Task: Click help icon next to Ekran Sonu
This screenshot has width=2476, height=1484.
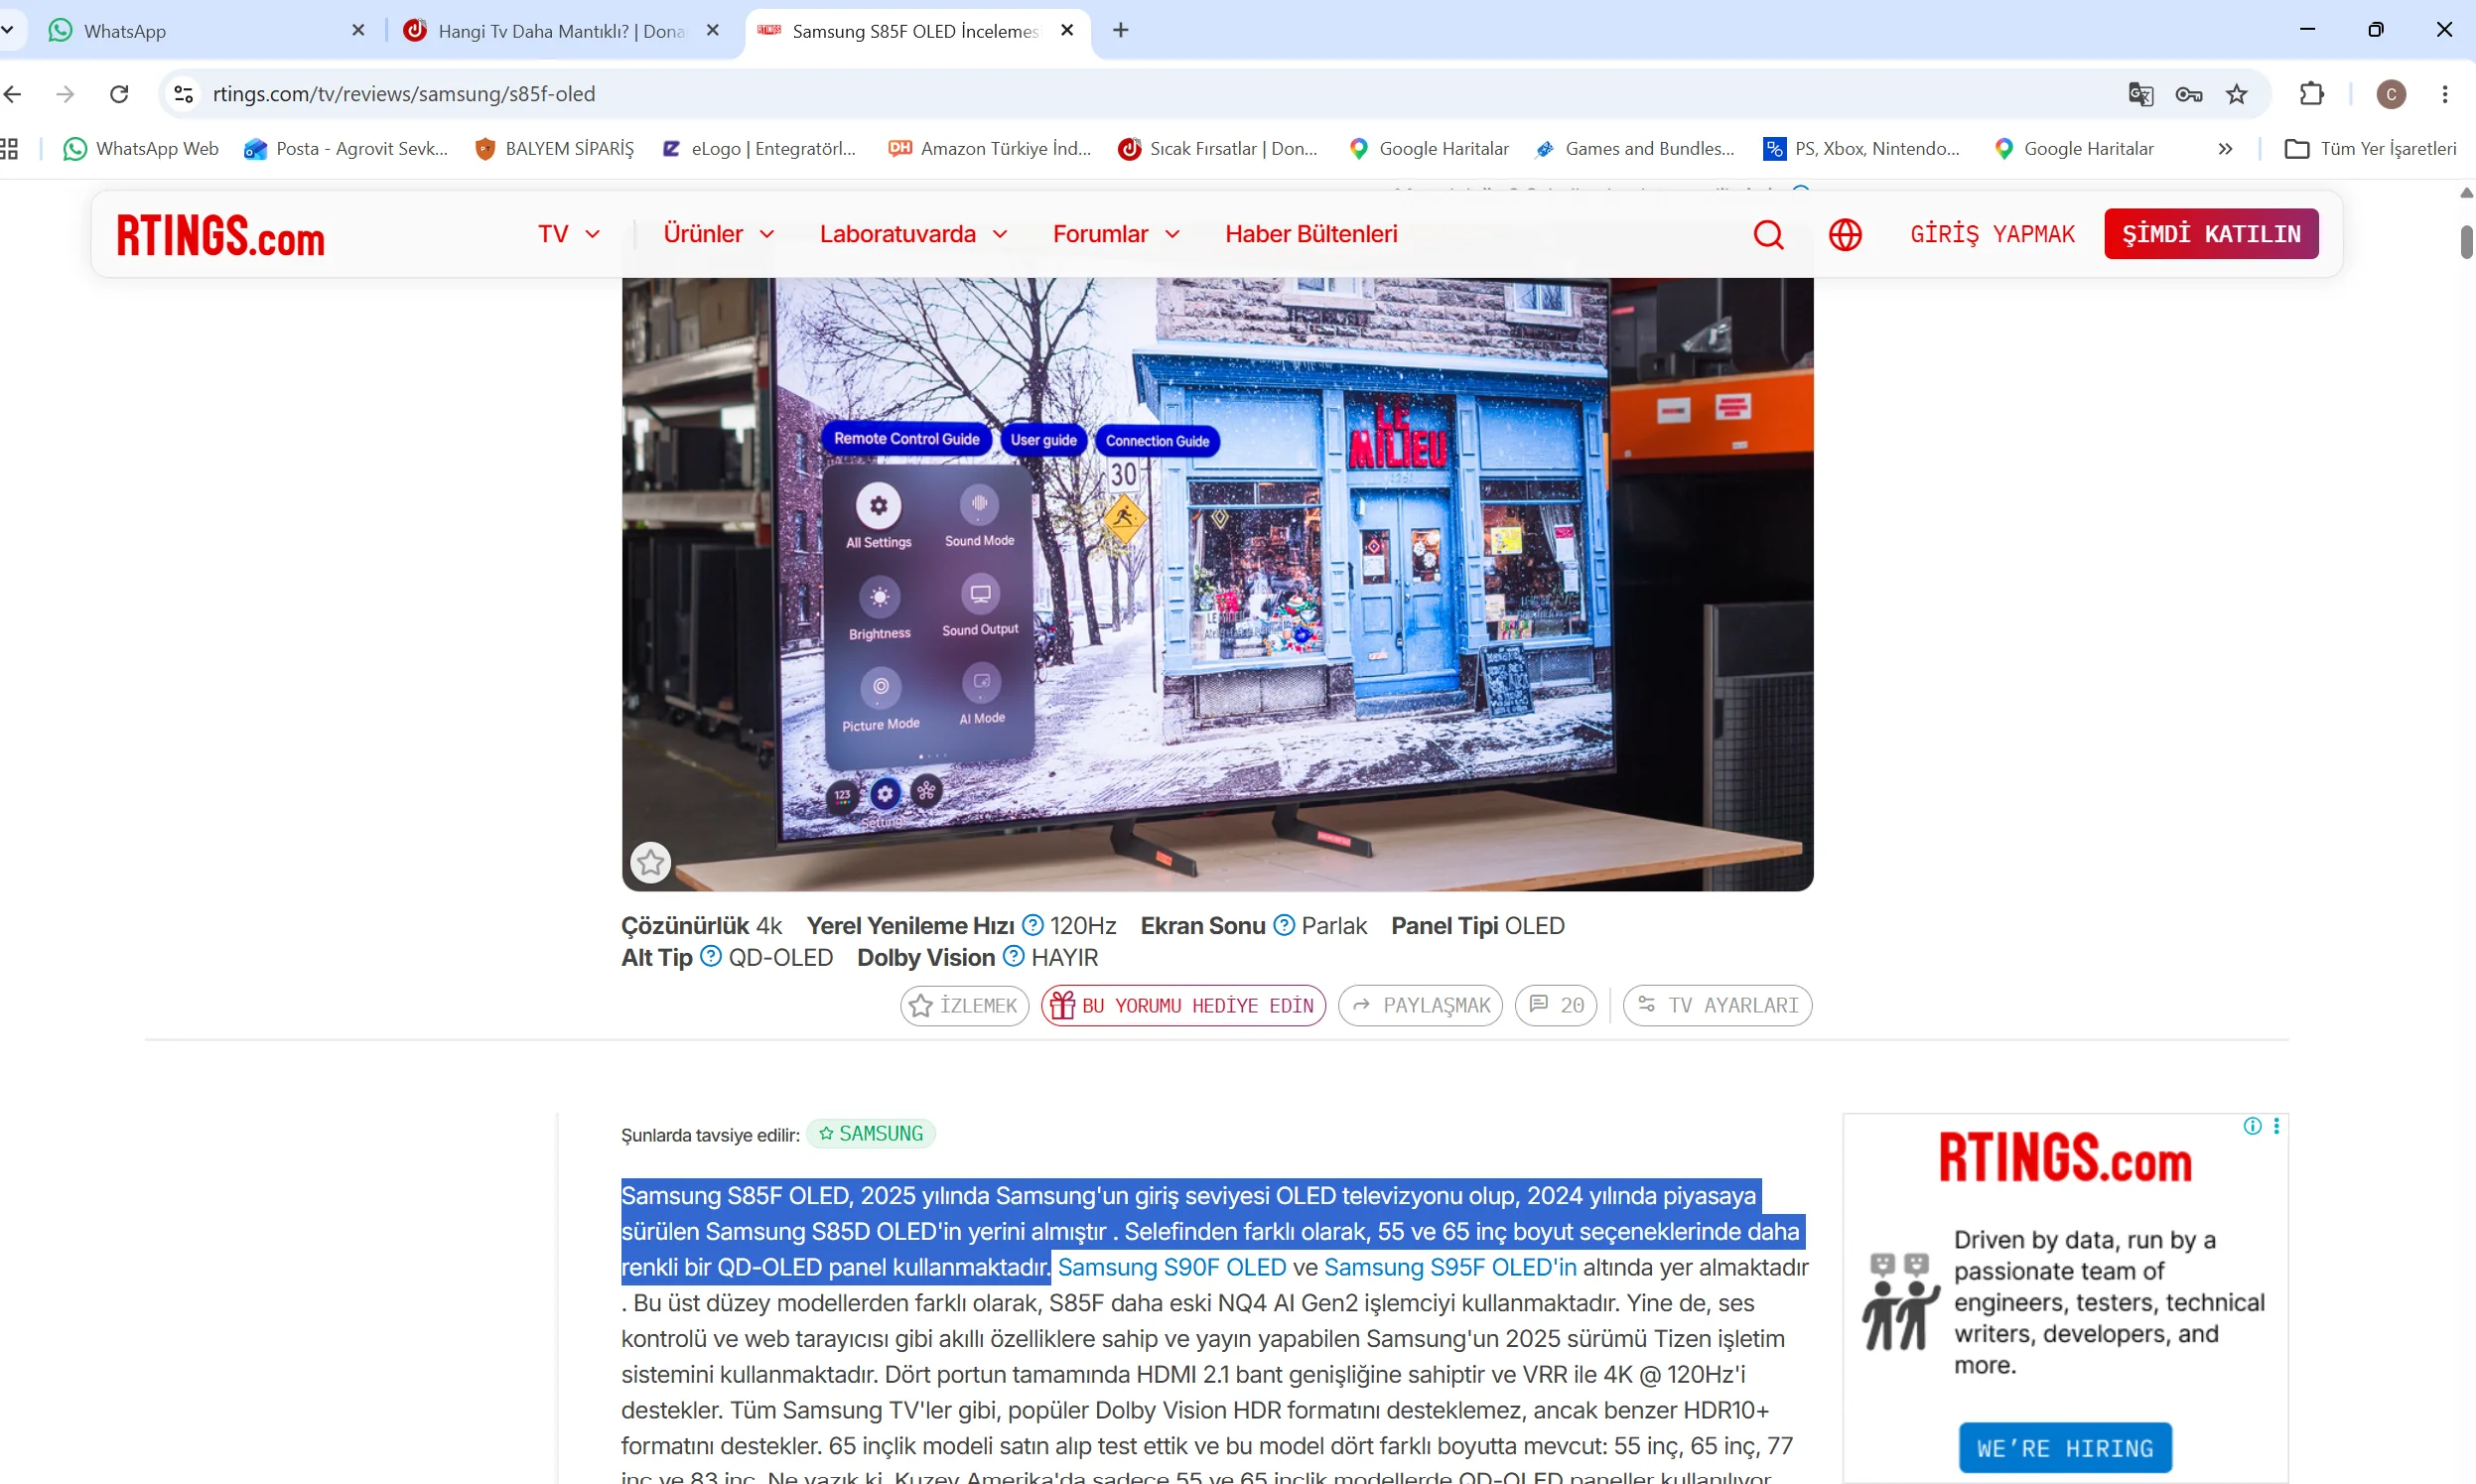Action: (x=1284, y=925)
